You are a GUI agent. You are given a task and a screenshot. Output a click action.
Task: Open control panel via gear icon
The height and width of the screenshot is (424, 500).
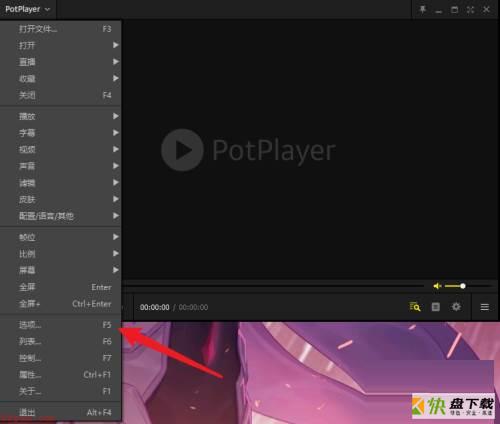pos(456,307)
